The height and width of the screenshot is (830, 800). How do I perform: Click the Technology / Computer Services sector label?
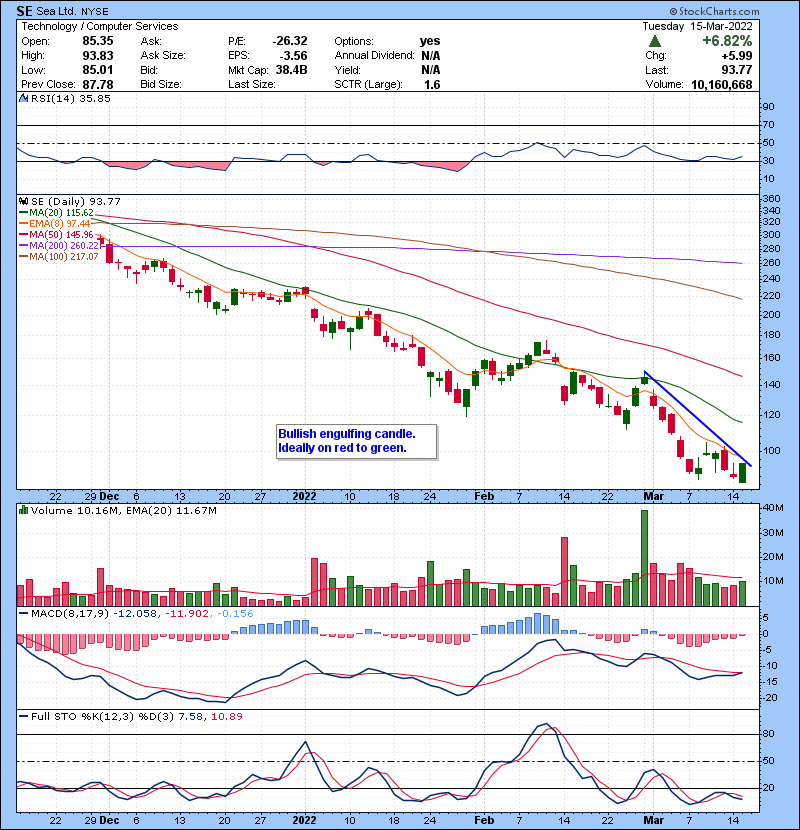coord(100,26)
